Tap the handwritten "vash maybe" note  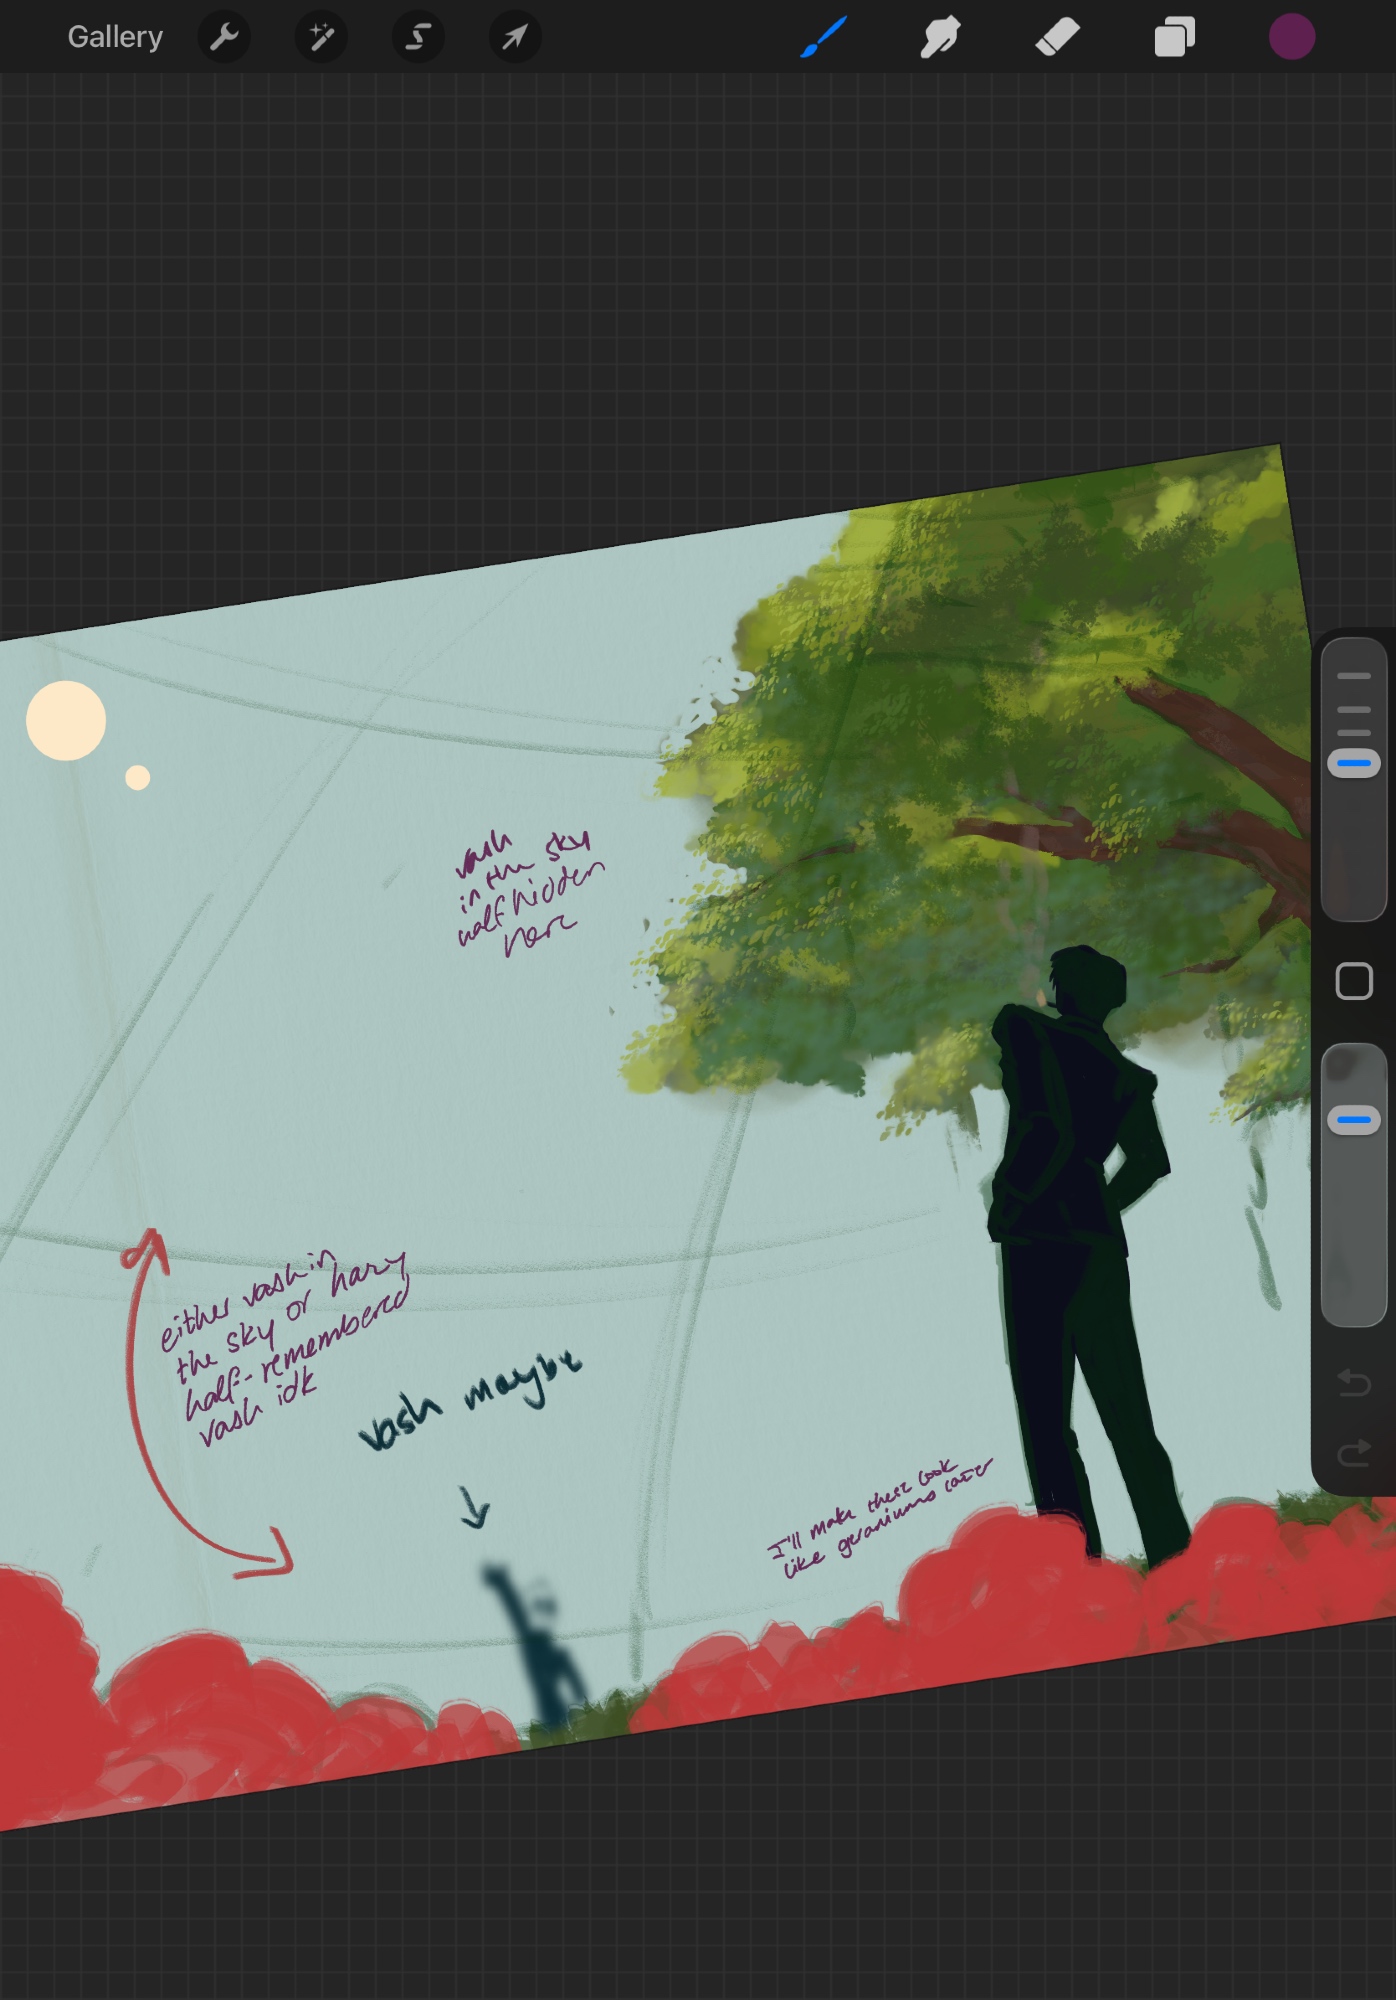pos(470,1400)
